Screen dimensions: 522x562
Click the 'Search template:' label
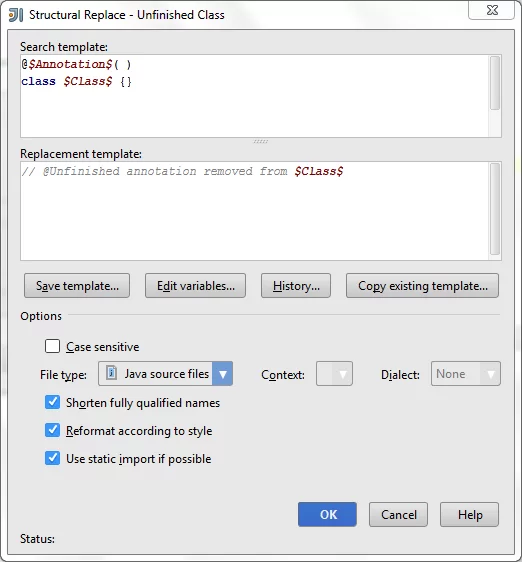(x=64, y=47)
